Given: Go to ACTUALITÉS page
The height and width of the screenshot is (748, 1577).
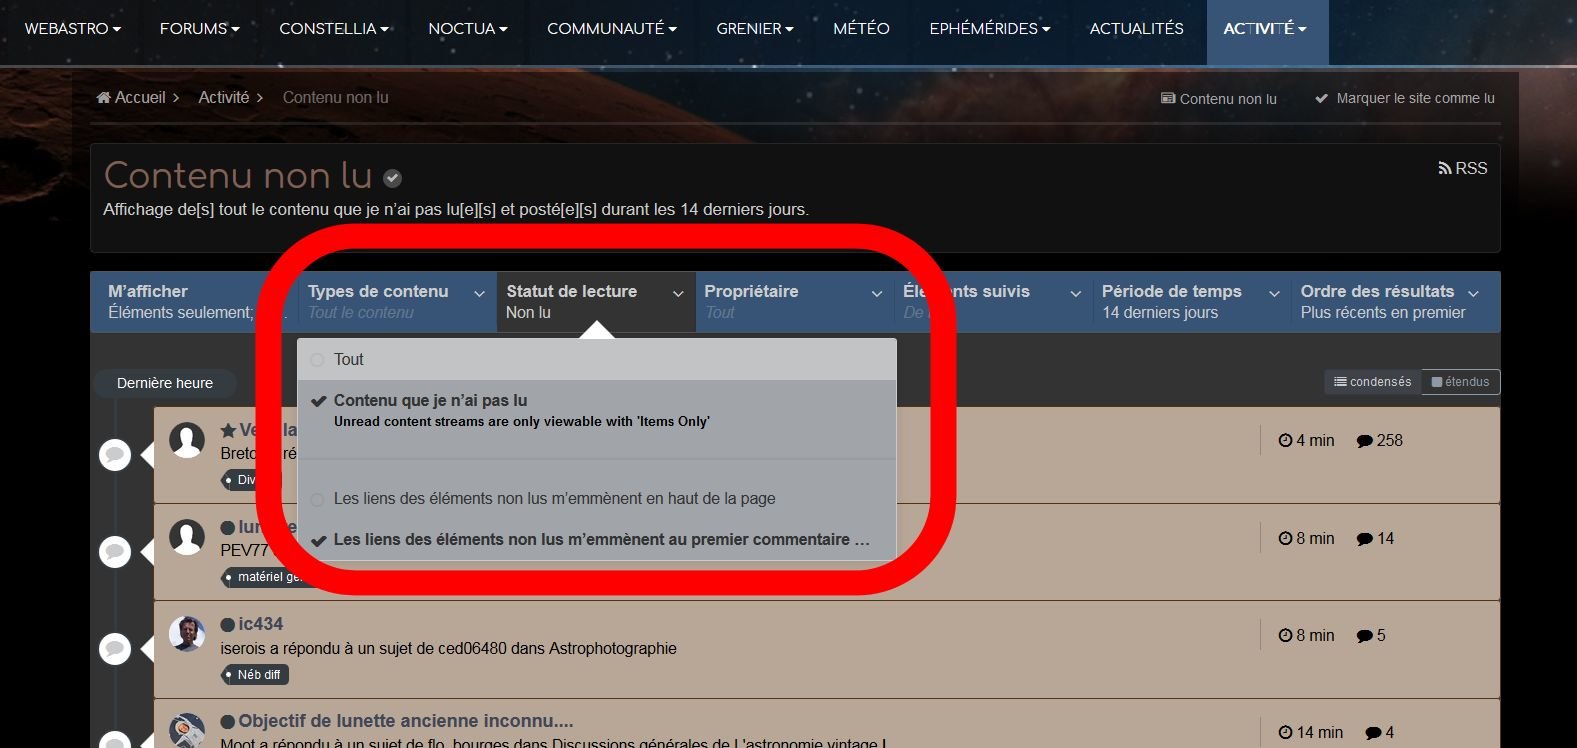Looking at the screenshot, I should click(1136, 29).
